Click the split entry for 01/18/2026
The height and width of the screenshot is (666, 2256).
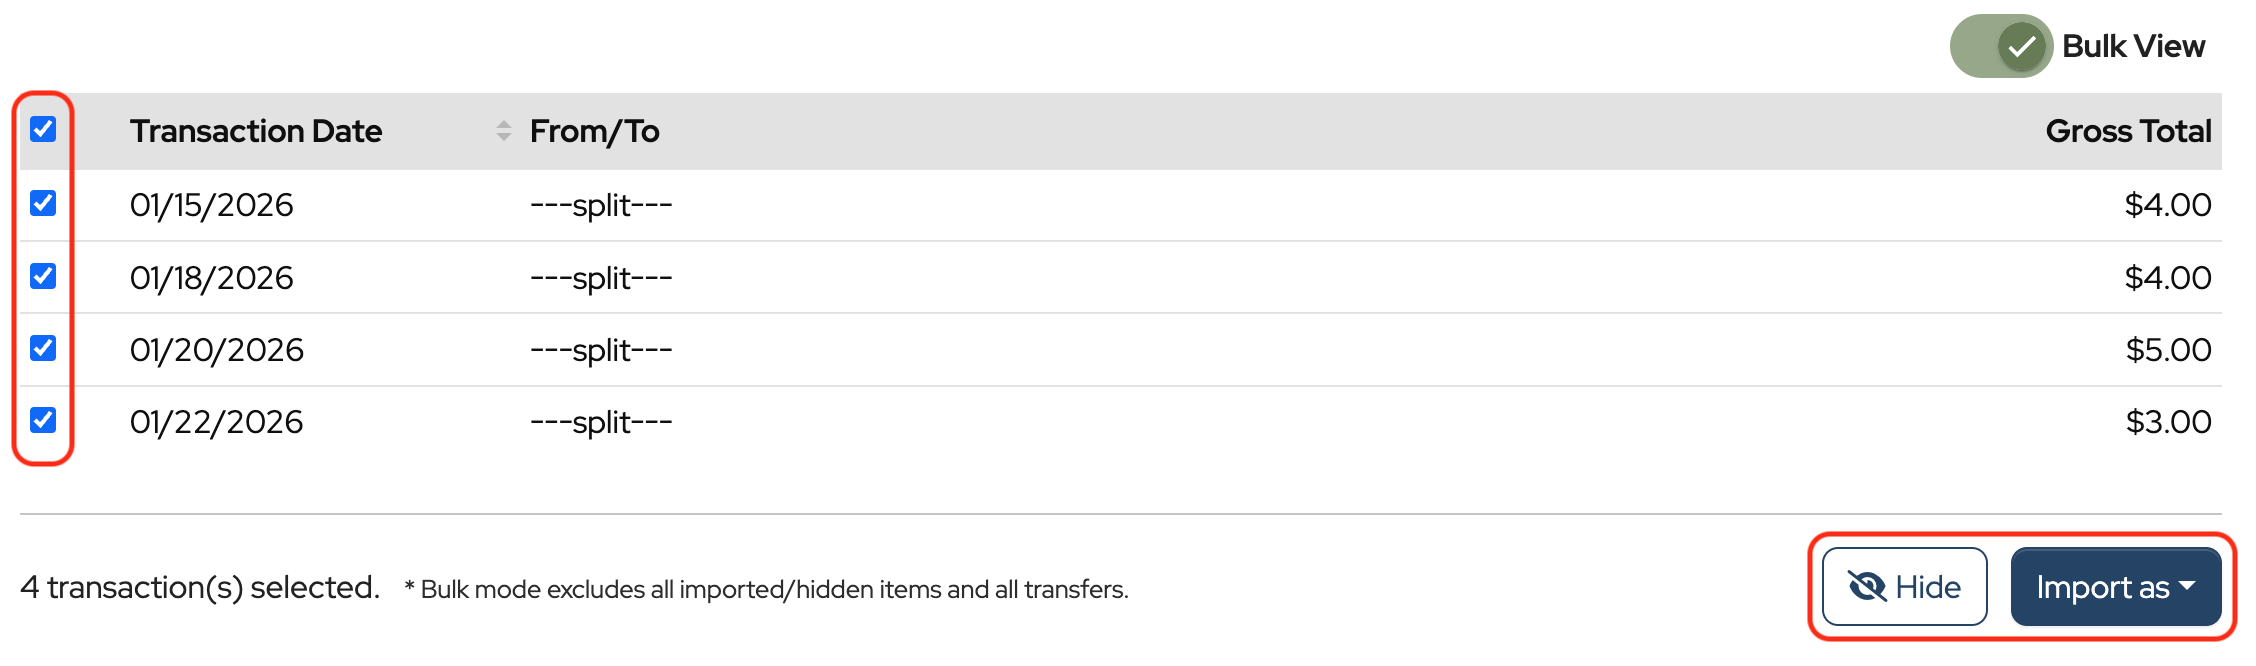600,278
